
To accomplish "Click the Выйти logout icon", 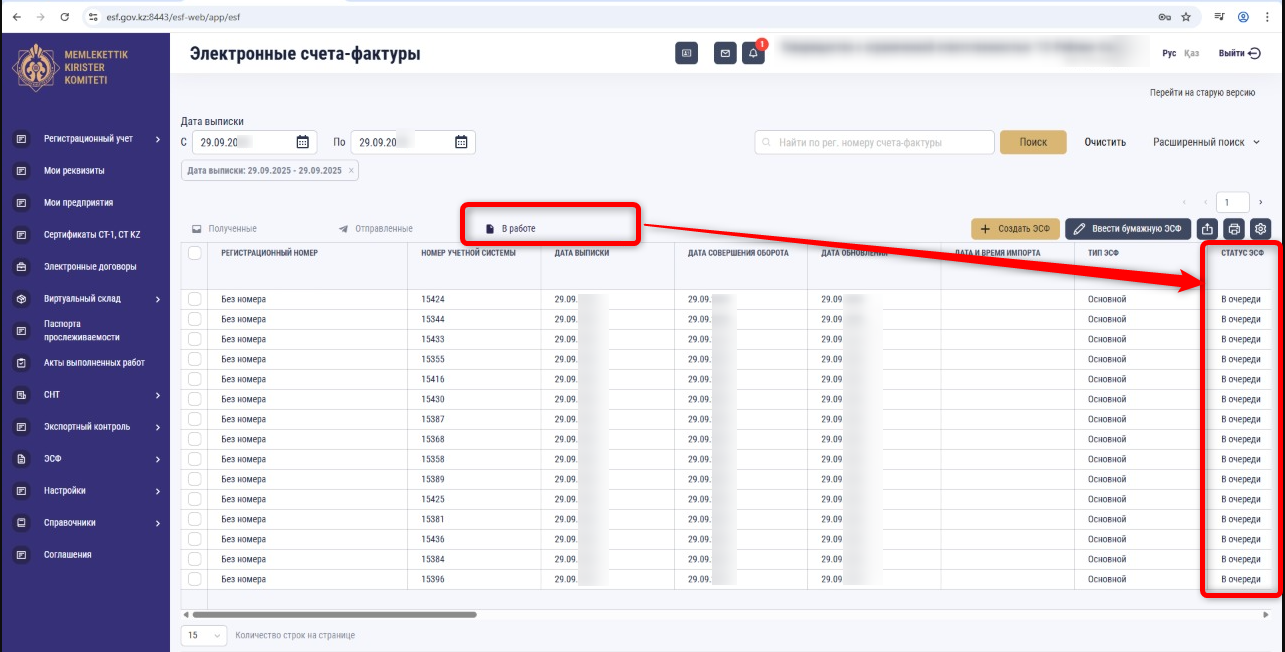I will [x=1255, y=54].
